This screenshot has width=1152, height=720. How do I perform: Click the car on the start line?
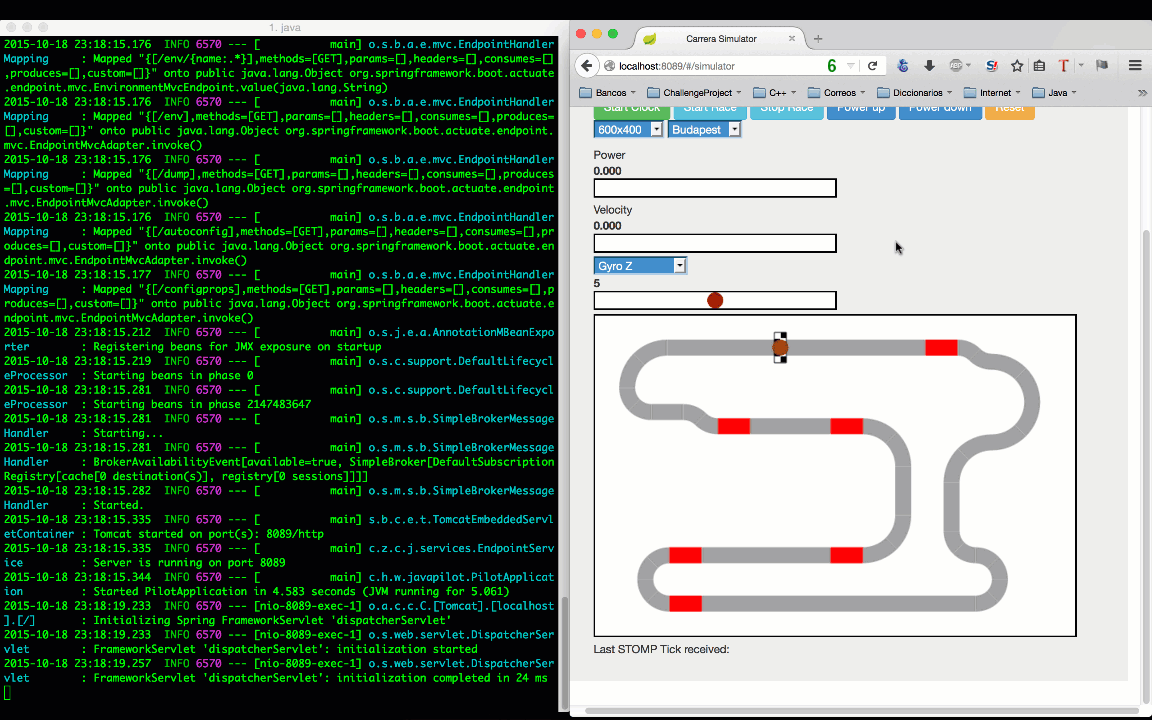[x=780, y=348]
